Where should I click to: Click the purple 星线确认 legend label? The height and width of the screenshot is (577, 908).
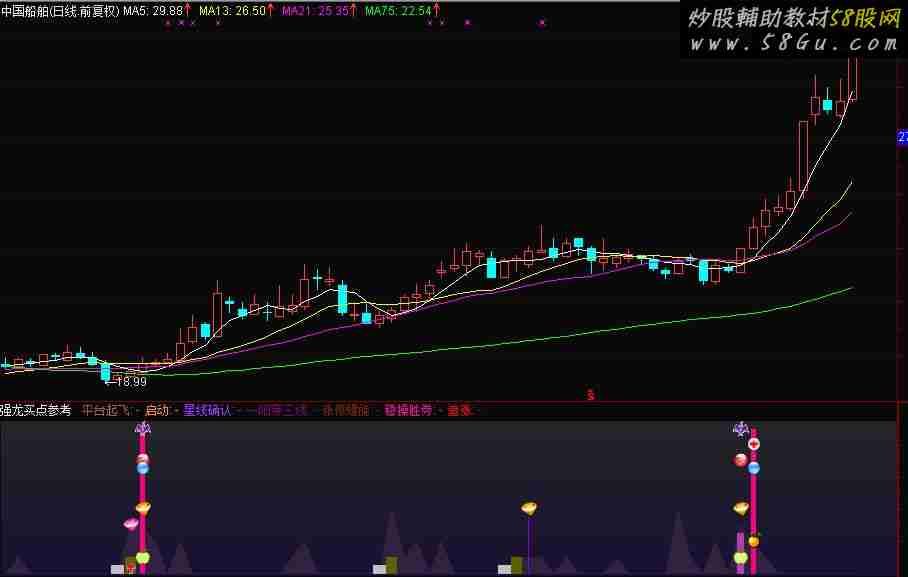click(x=207, y=410)
